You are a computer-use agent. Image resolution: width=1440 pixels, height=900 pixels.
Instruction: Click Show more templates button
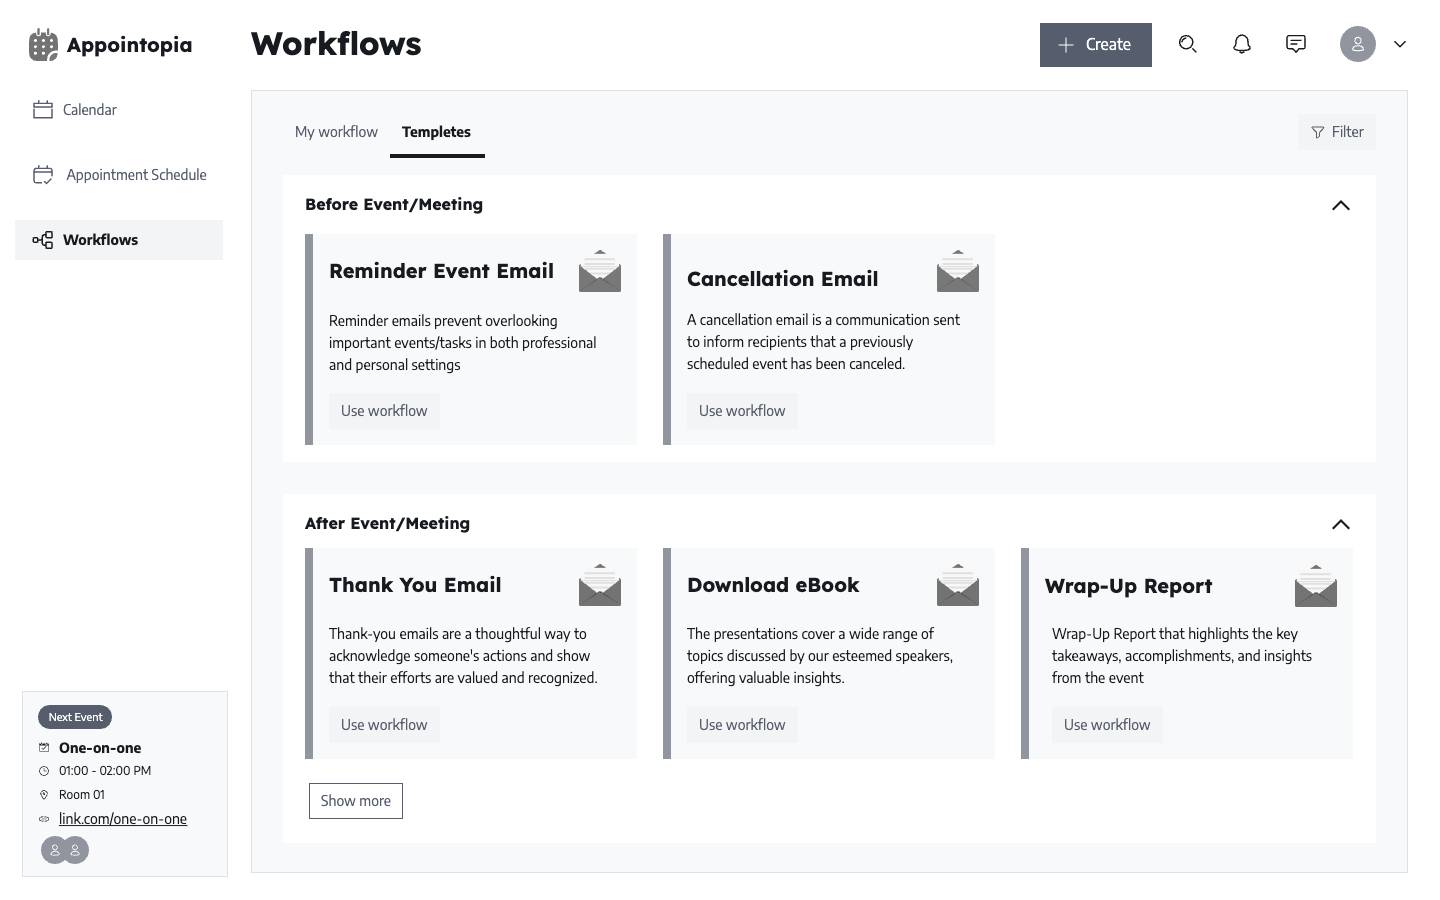point(355,801)
